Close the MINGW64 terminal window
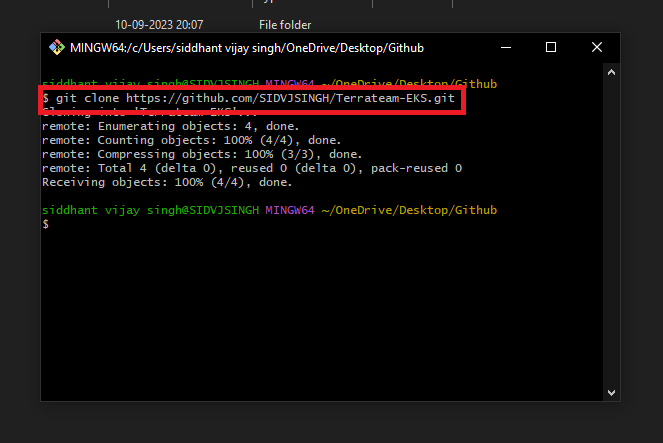663x443 pixels. (x=597, y=47)
